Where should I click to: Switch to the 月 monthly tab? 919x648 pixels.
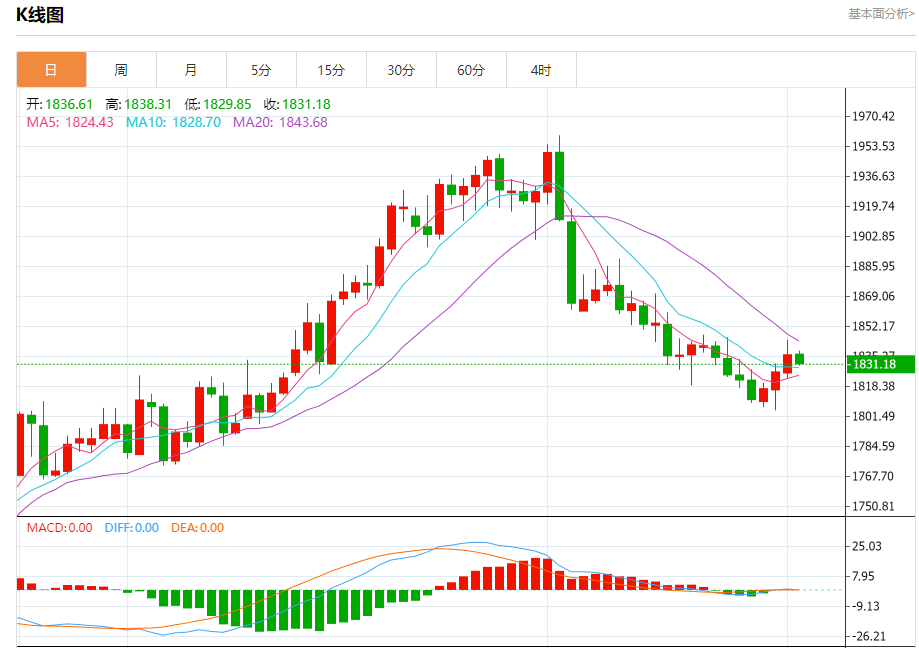point(191,70)
